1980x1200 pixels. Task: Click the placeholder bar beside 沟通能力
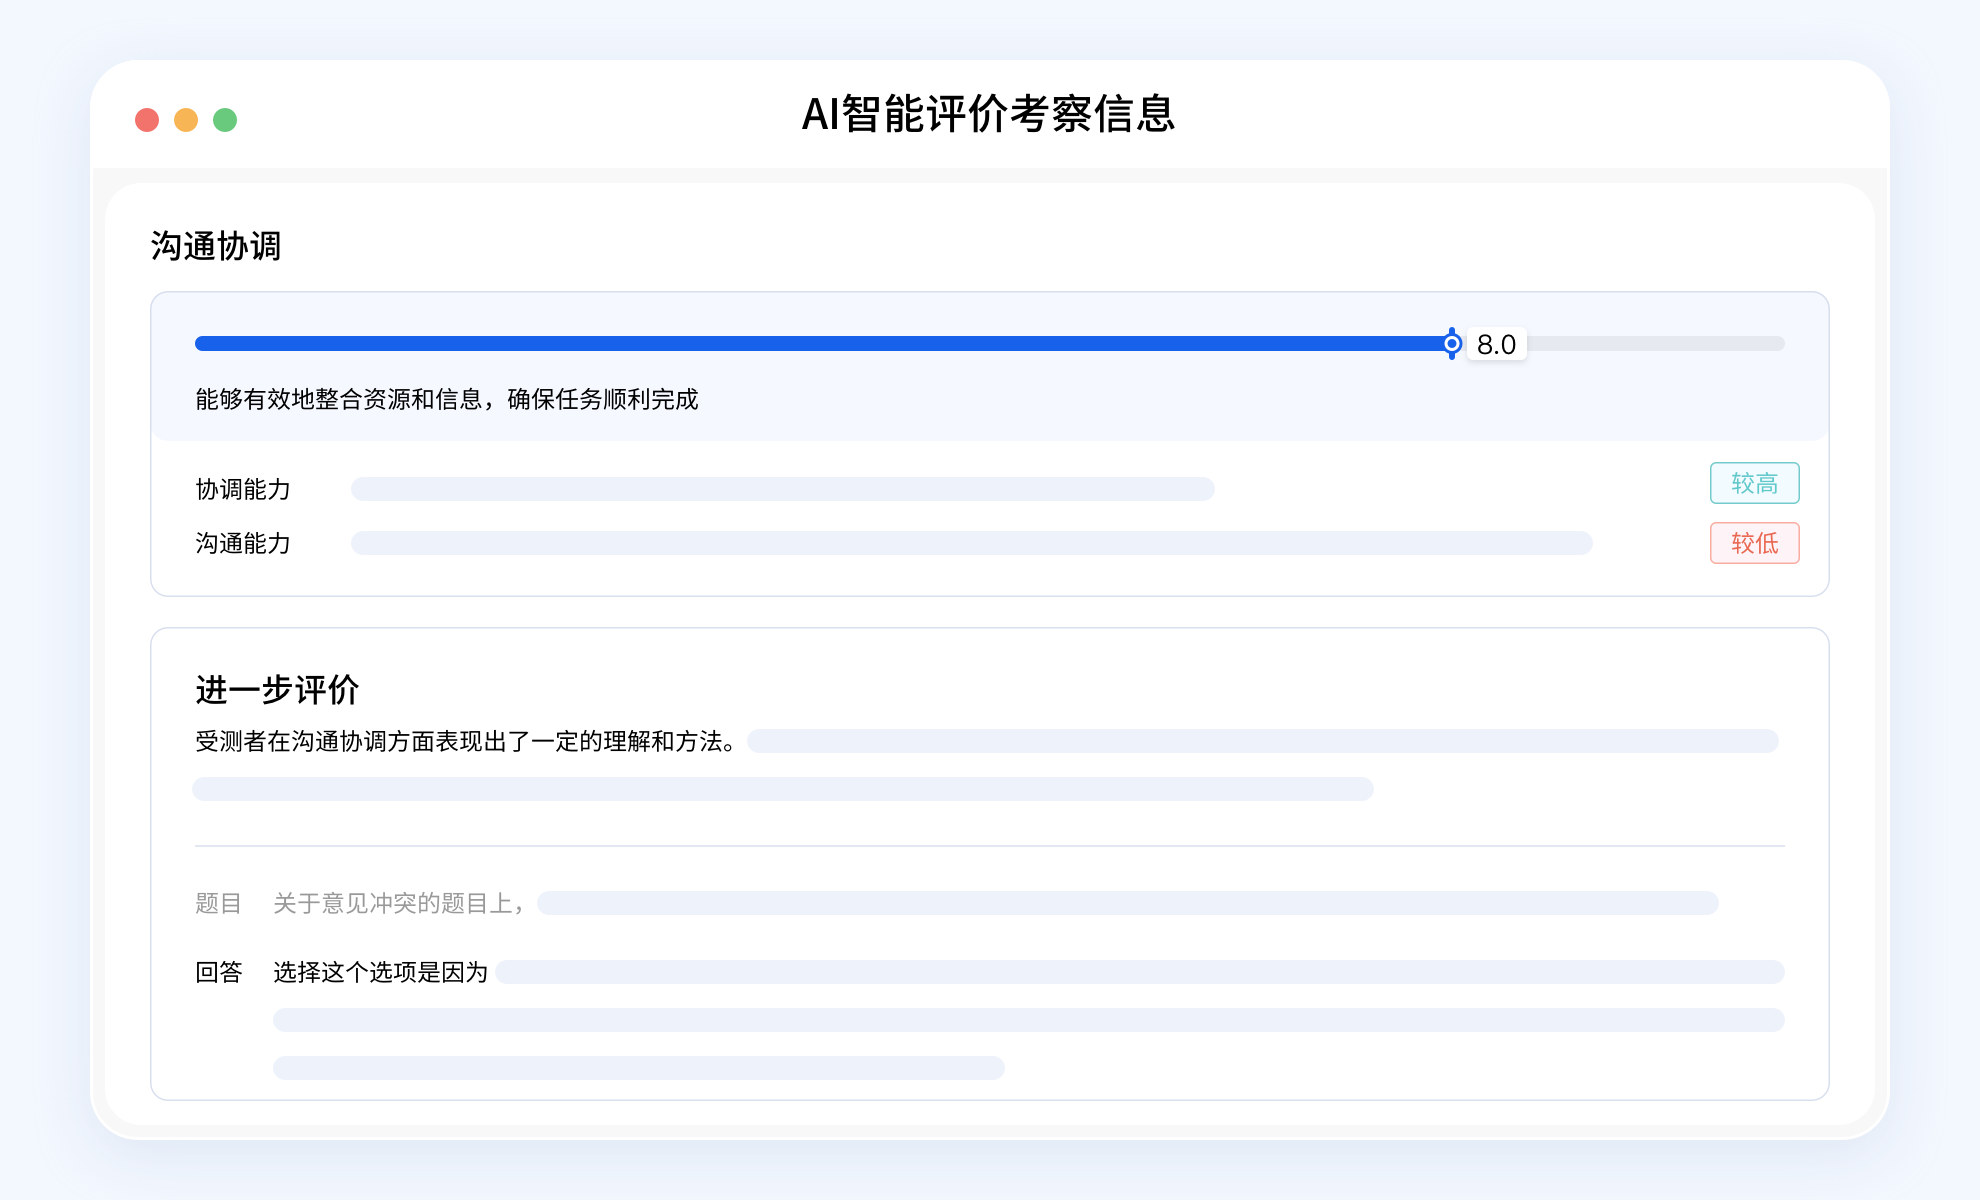point(971,543)
